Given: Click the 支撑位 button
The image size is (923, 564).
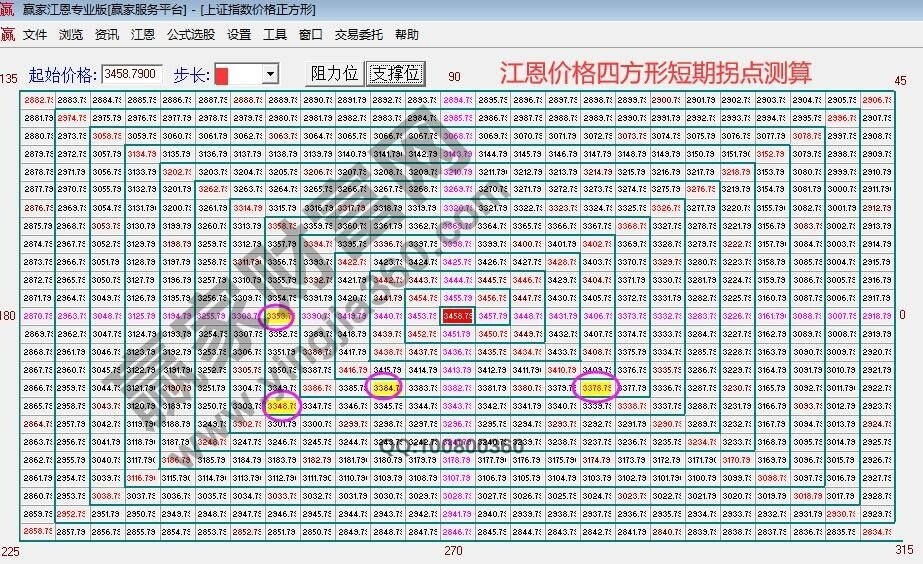Looking at the screenshot, I should [396, 74].
